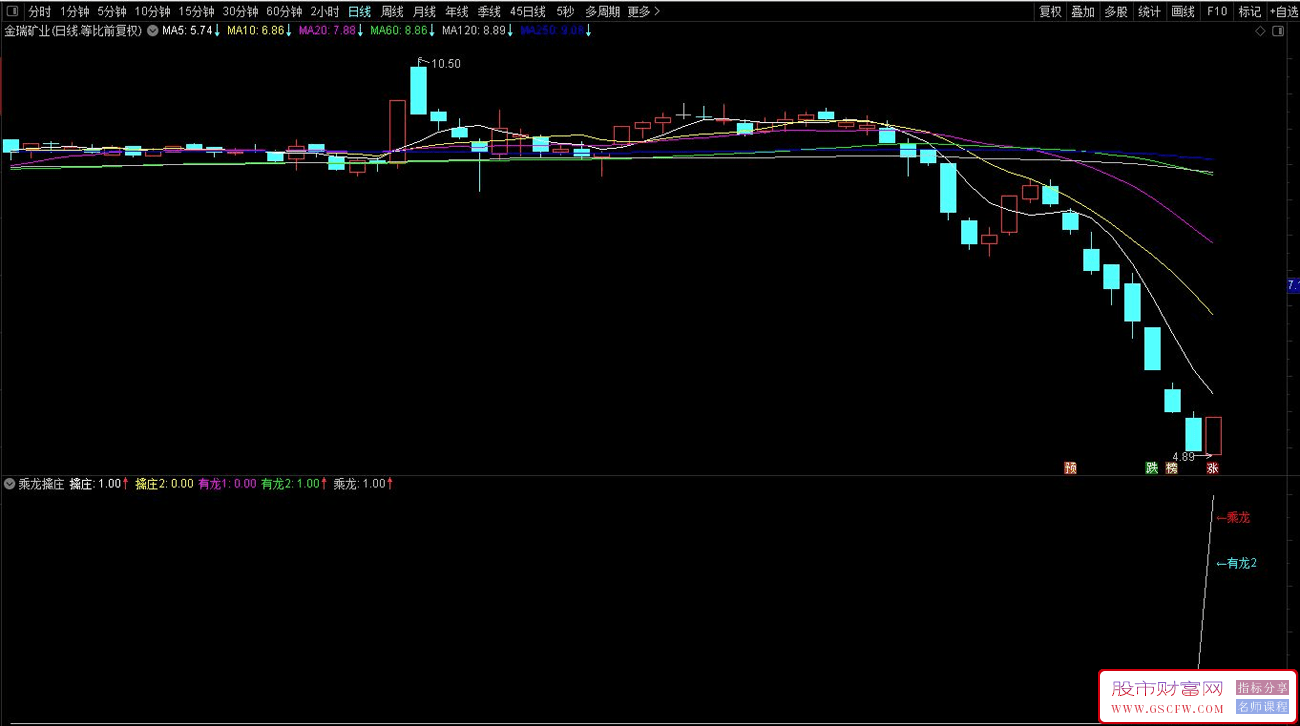1300x726 pixels.
Task: Click the MA10: 6.86 label
Action: (x=256, y=31)
